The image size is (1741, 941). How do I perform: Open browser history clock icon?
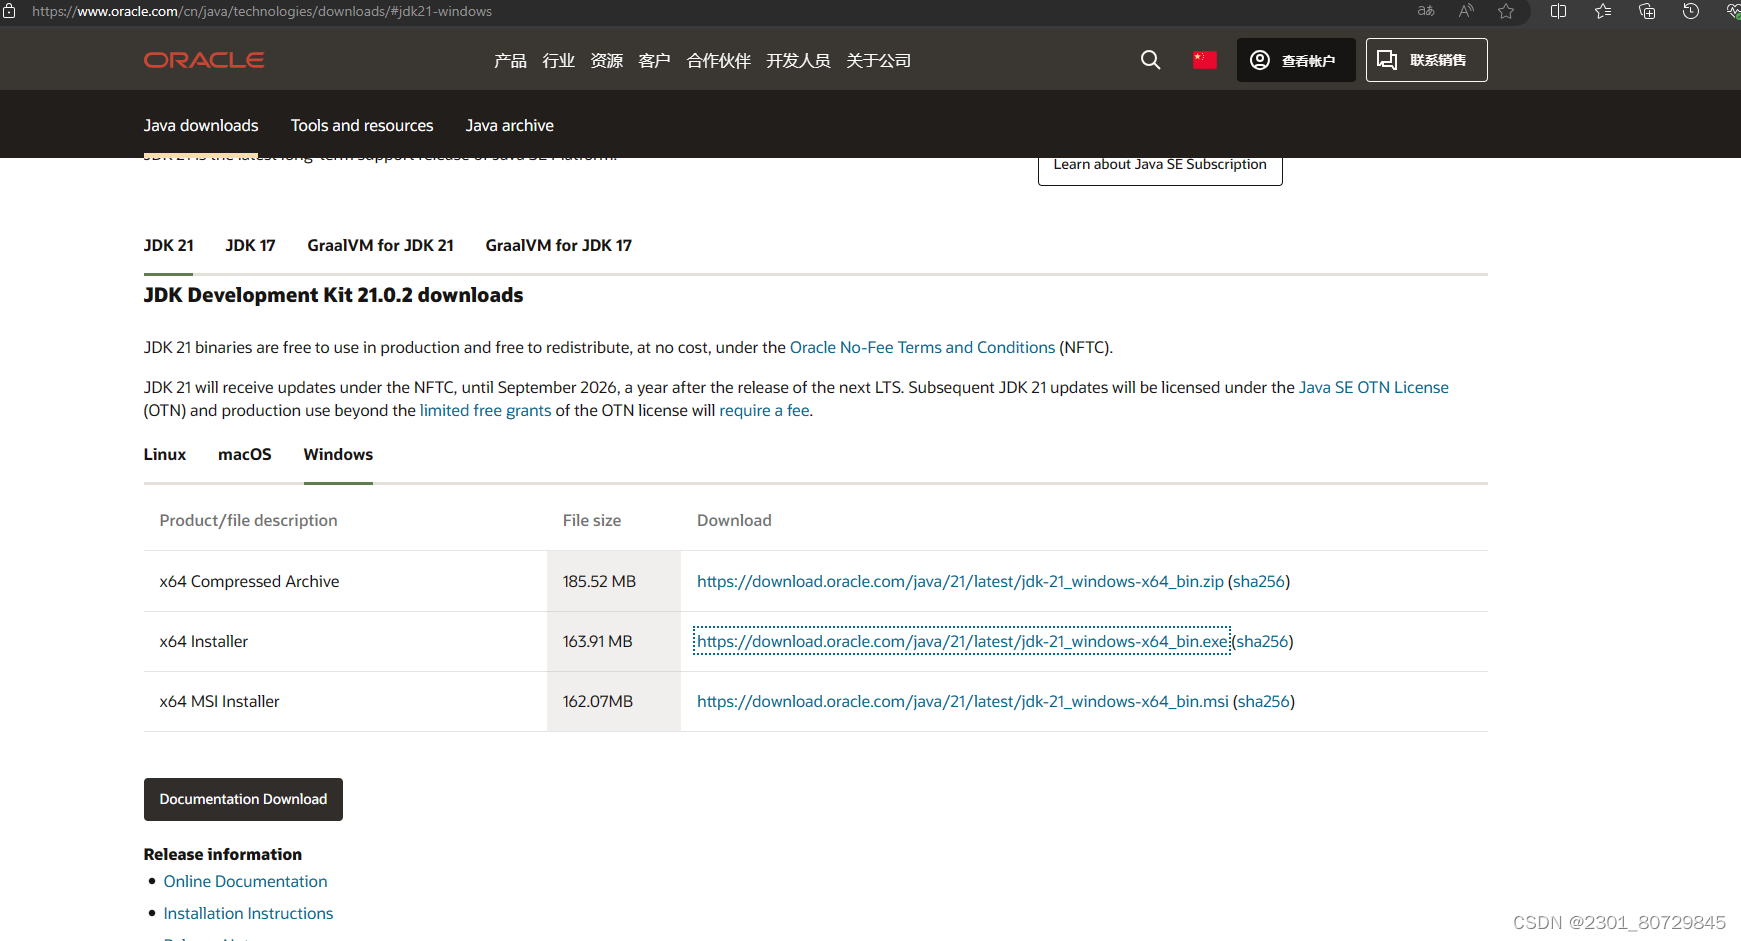tap(1690, 11)
